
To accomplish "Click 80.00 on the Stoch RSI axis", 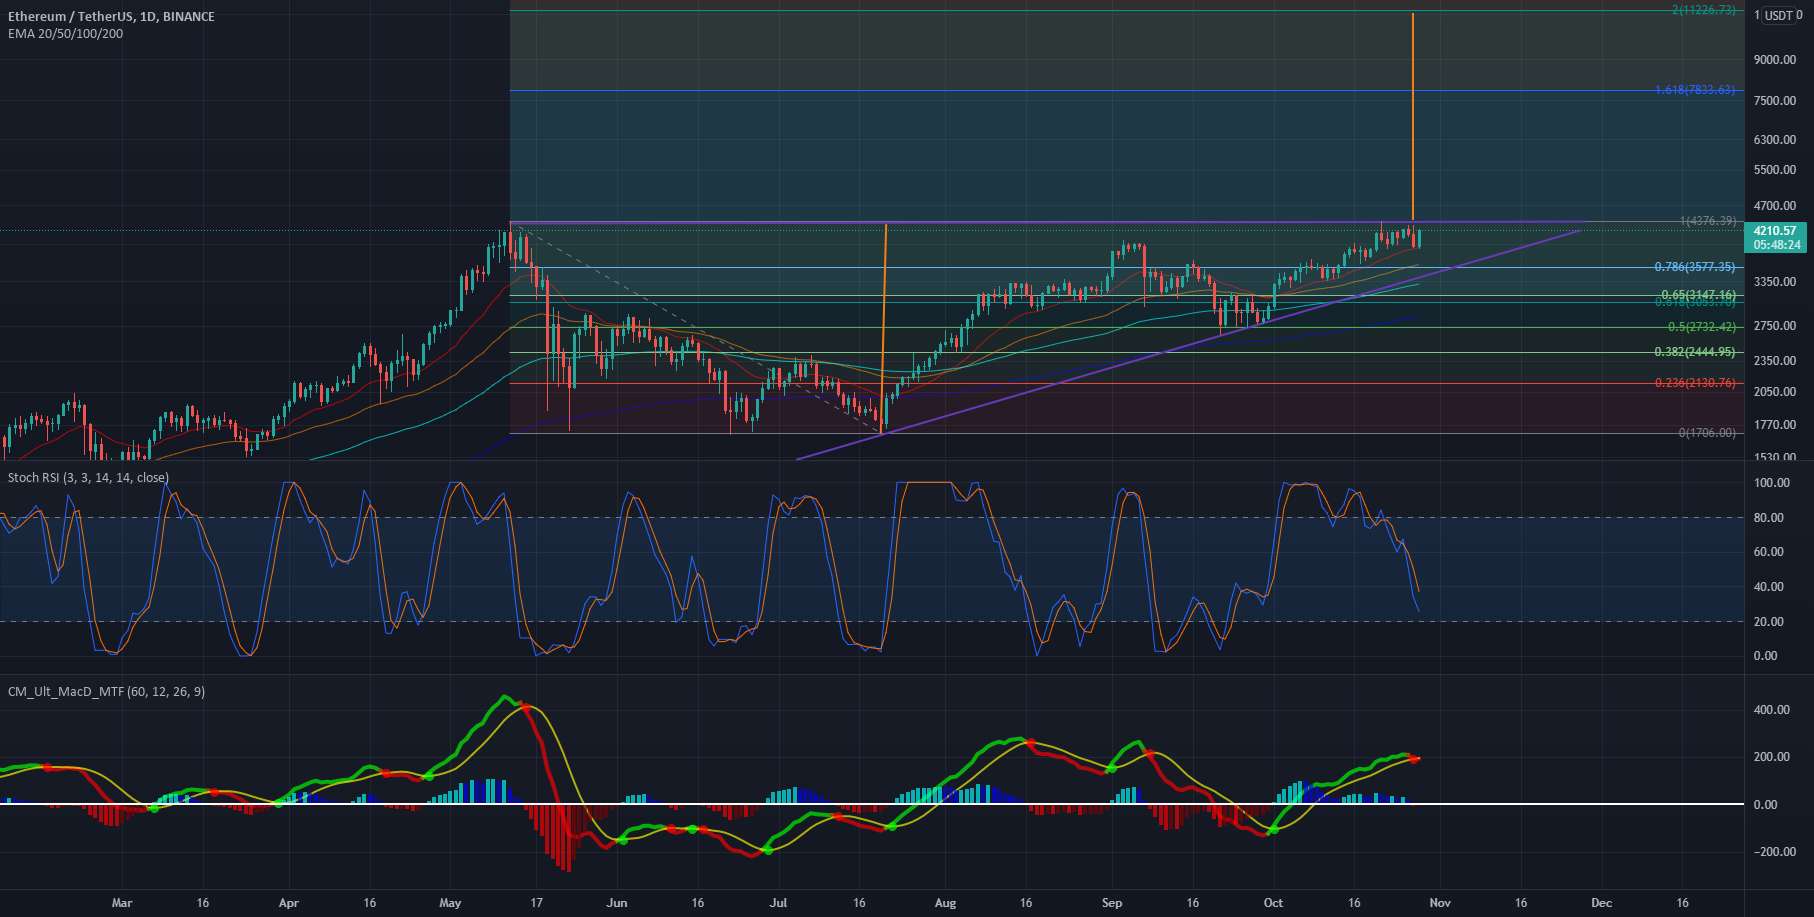I will pos(1769,518).
